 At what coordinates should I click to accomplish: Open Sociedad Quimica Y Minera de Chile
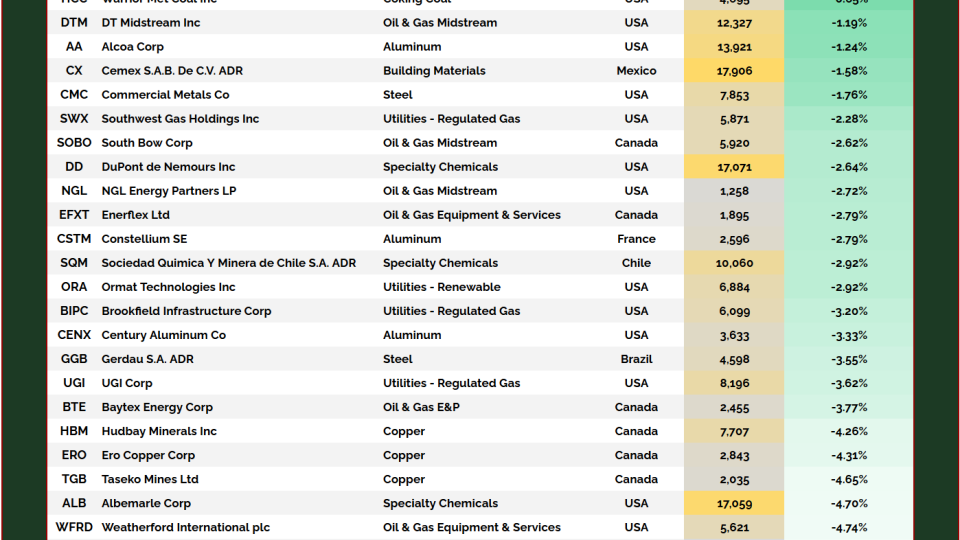[228, 263]
